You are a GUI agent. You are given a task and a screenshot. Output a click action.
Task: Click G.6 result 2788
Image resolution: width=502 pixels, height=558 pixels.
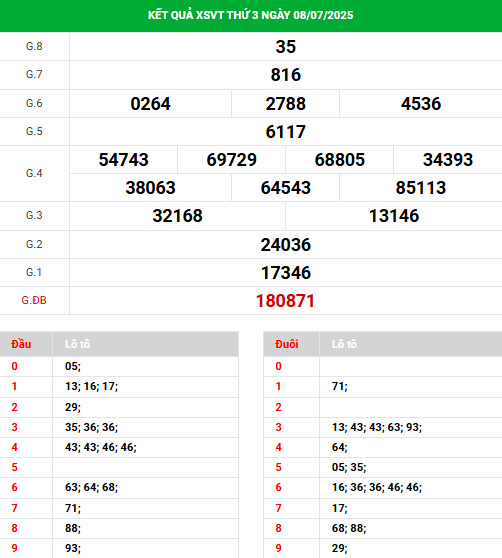coord(285,104)
